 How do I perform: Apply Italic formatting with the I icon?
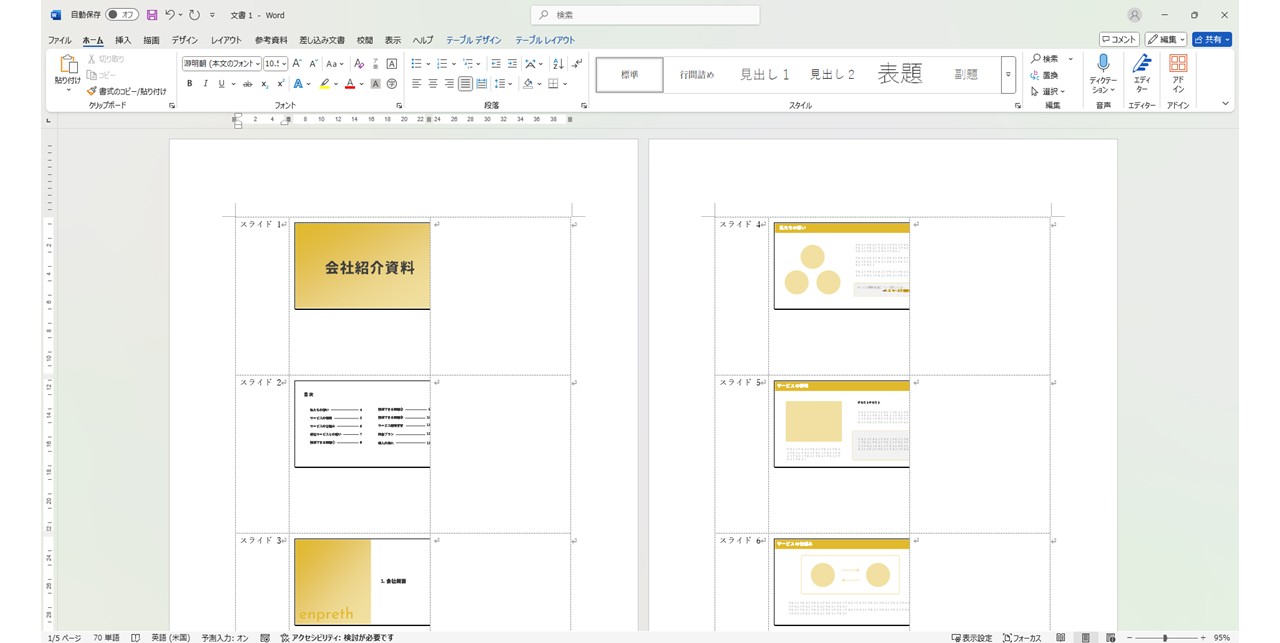(205, 84)
